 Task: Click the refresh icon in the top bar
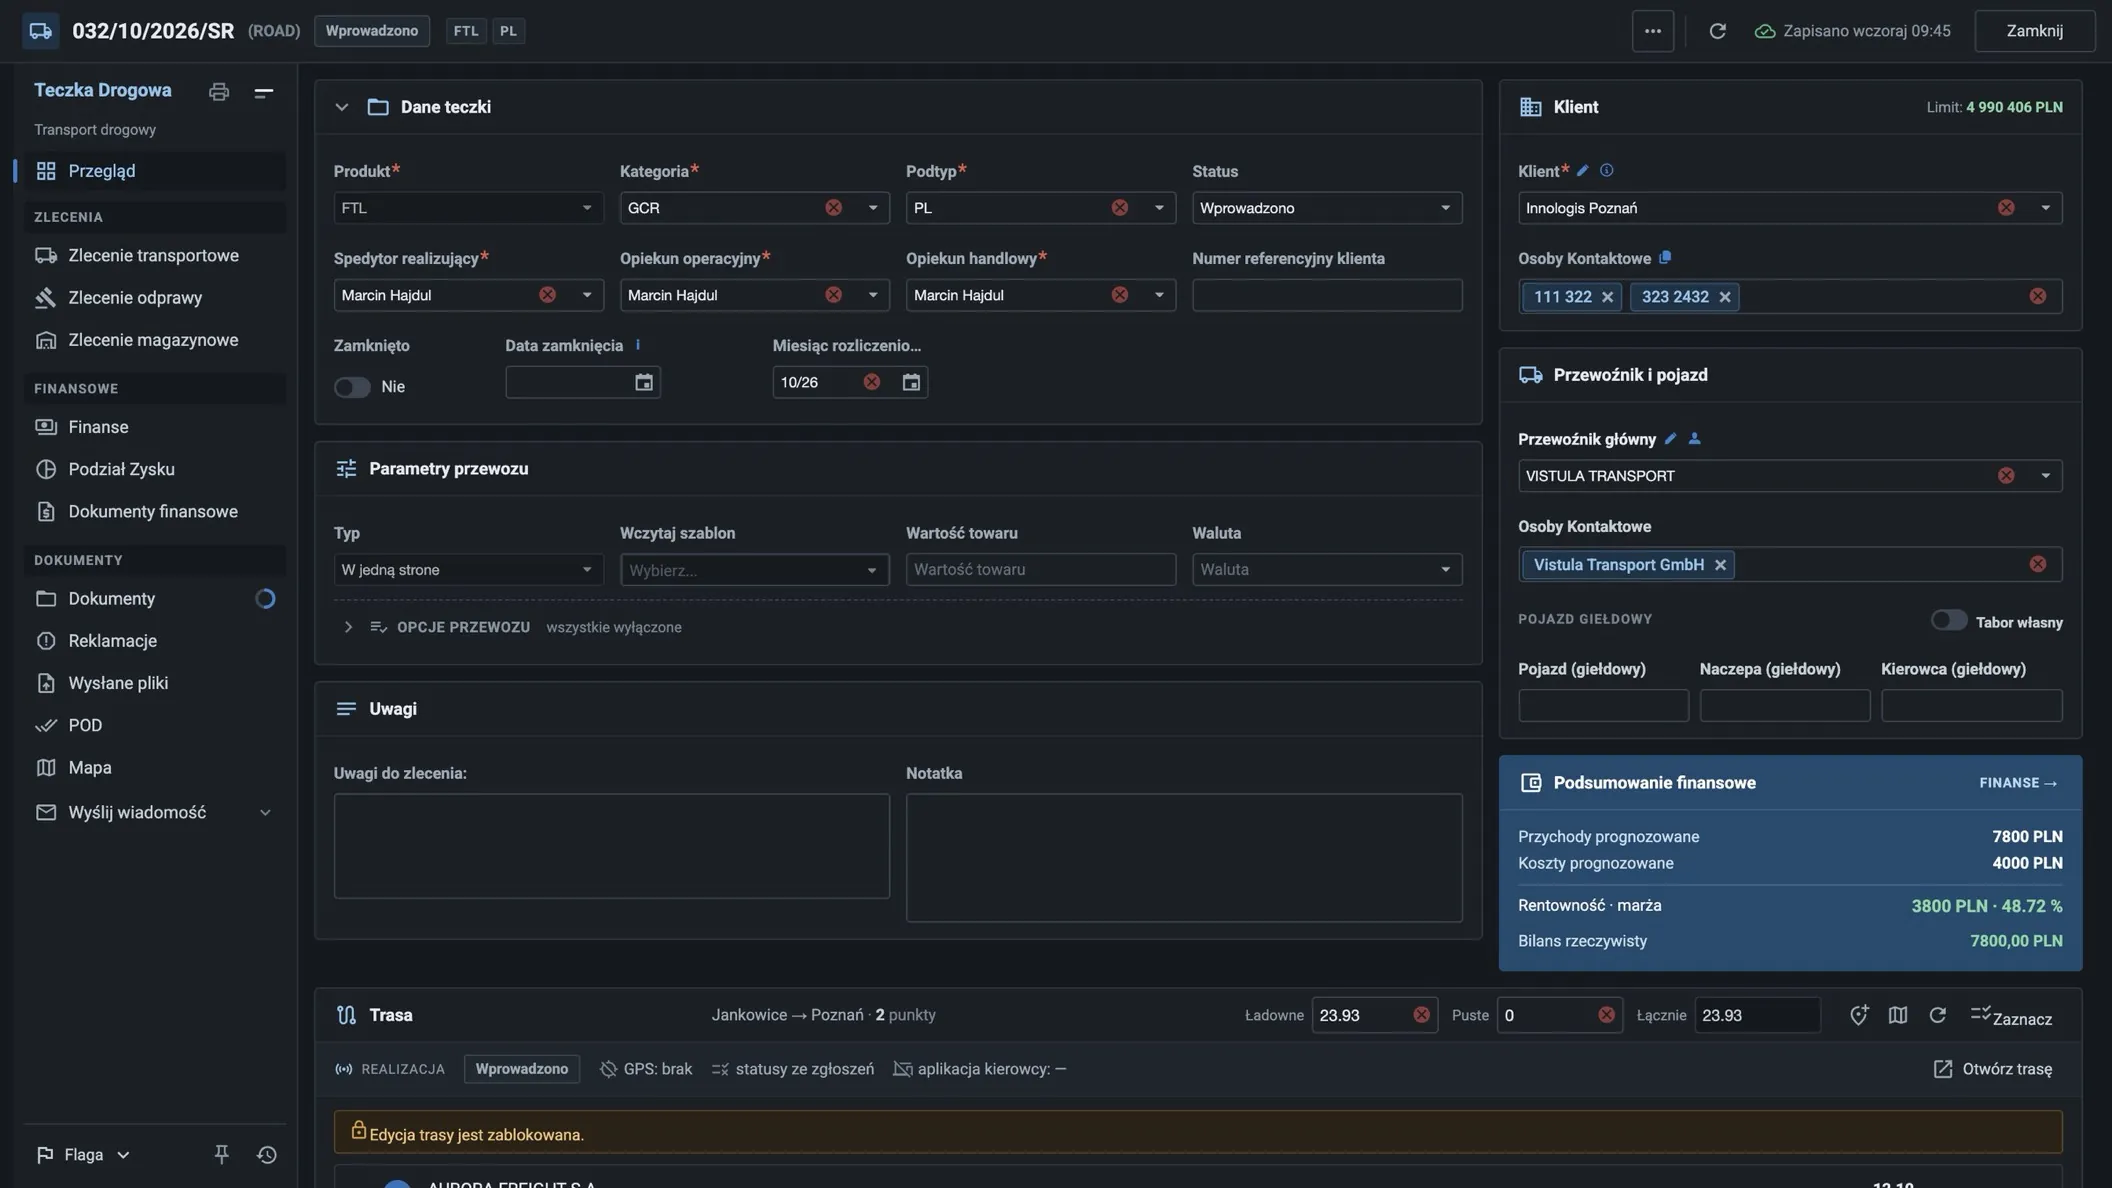click(1717, 31)
